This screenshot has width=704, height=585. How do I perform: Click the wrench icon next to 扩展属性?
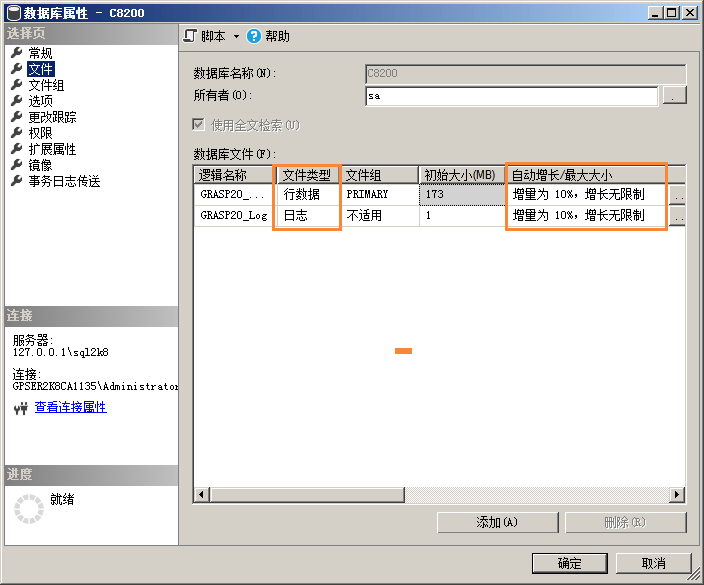17,149
